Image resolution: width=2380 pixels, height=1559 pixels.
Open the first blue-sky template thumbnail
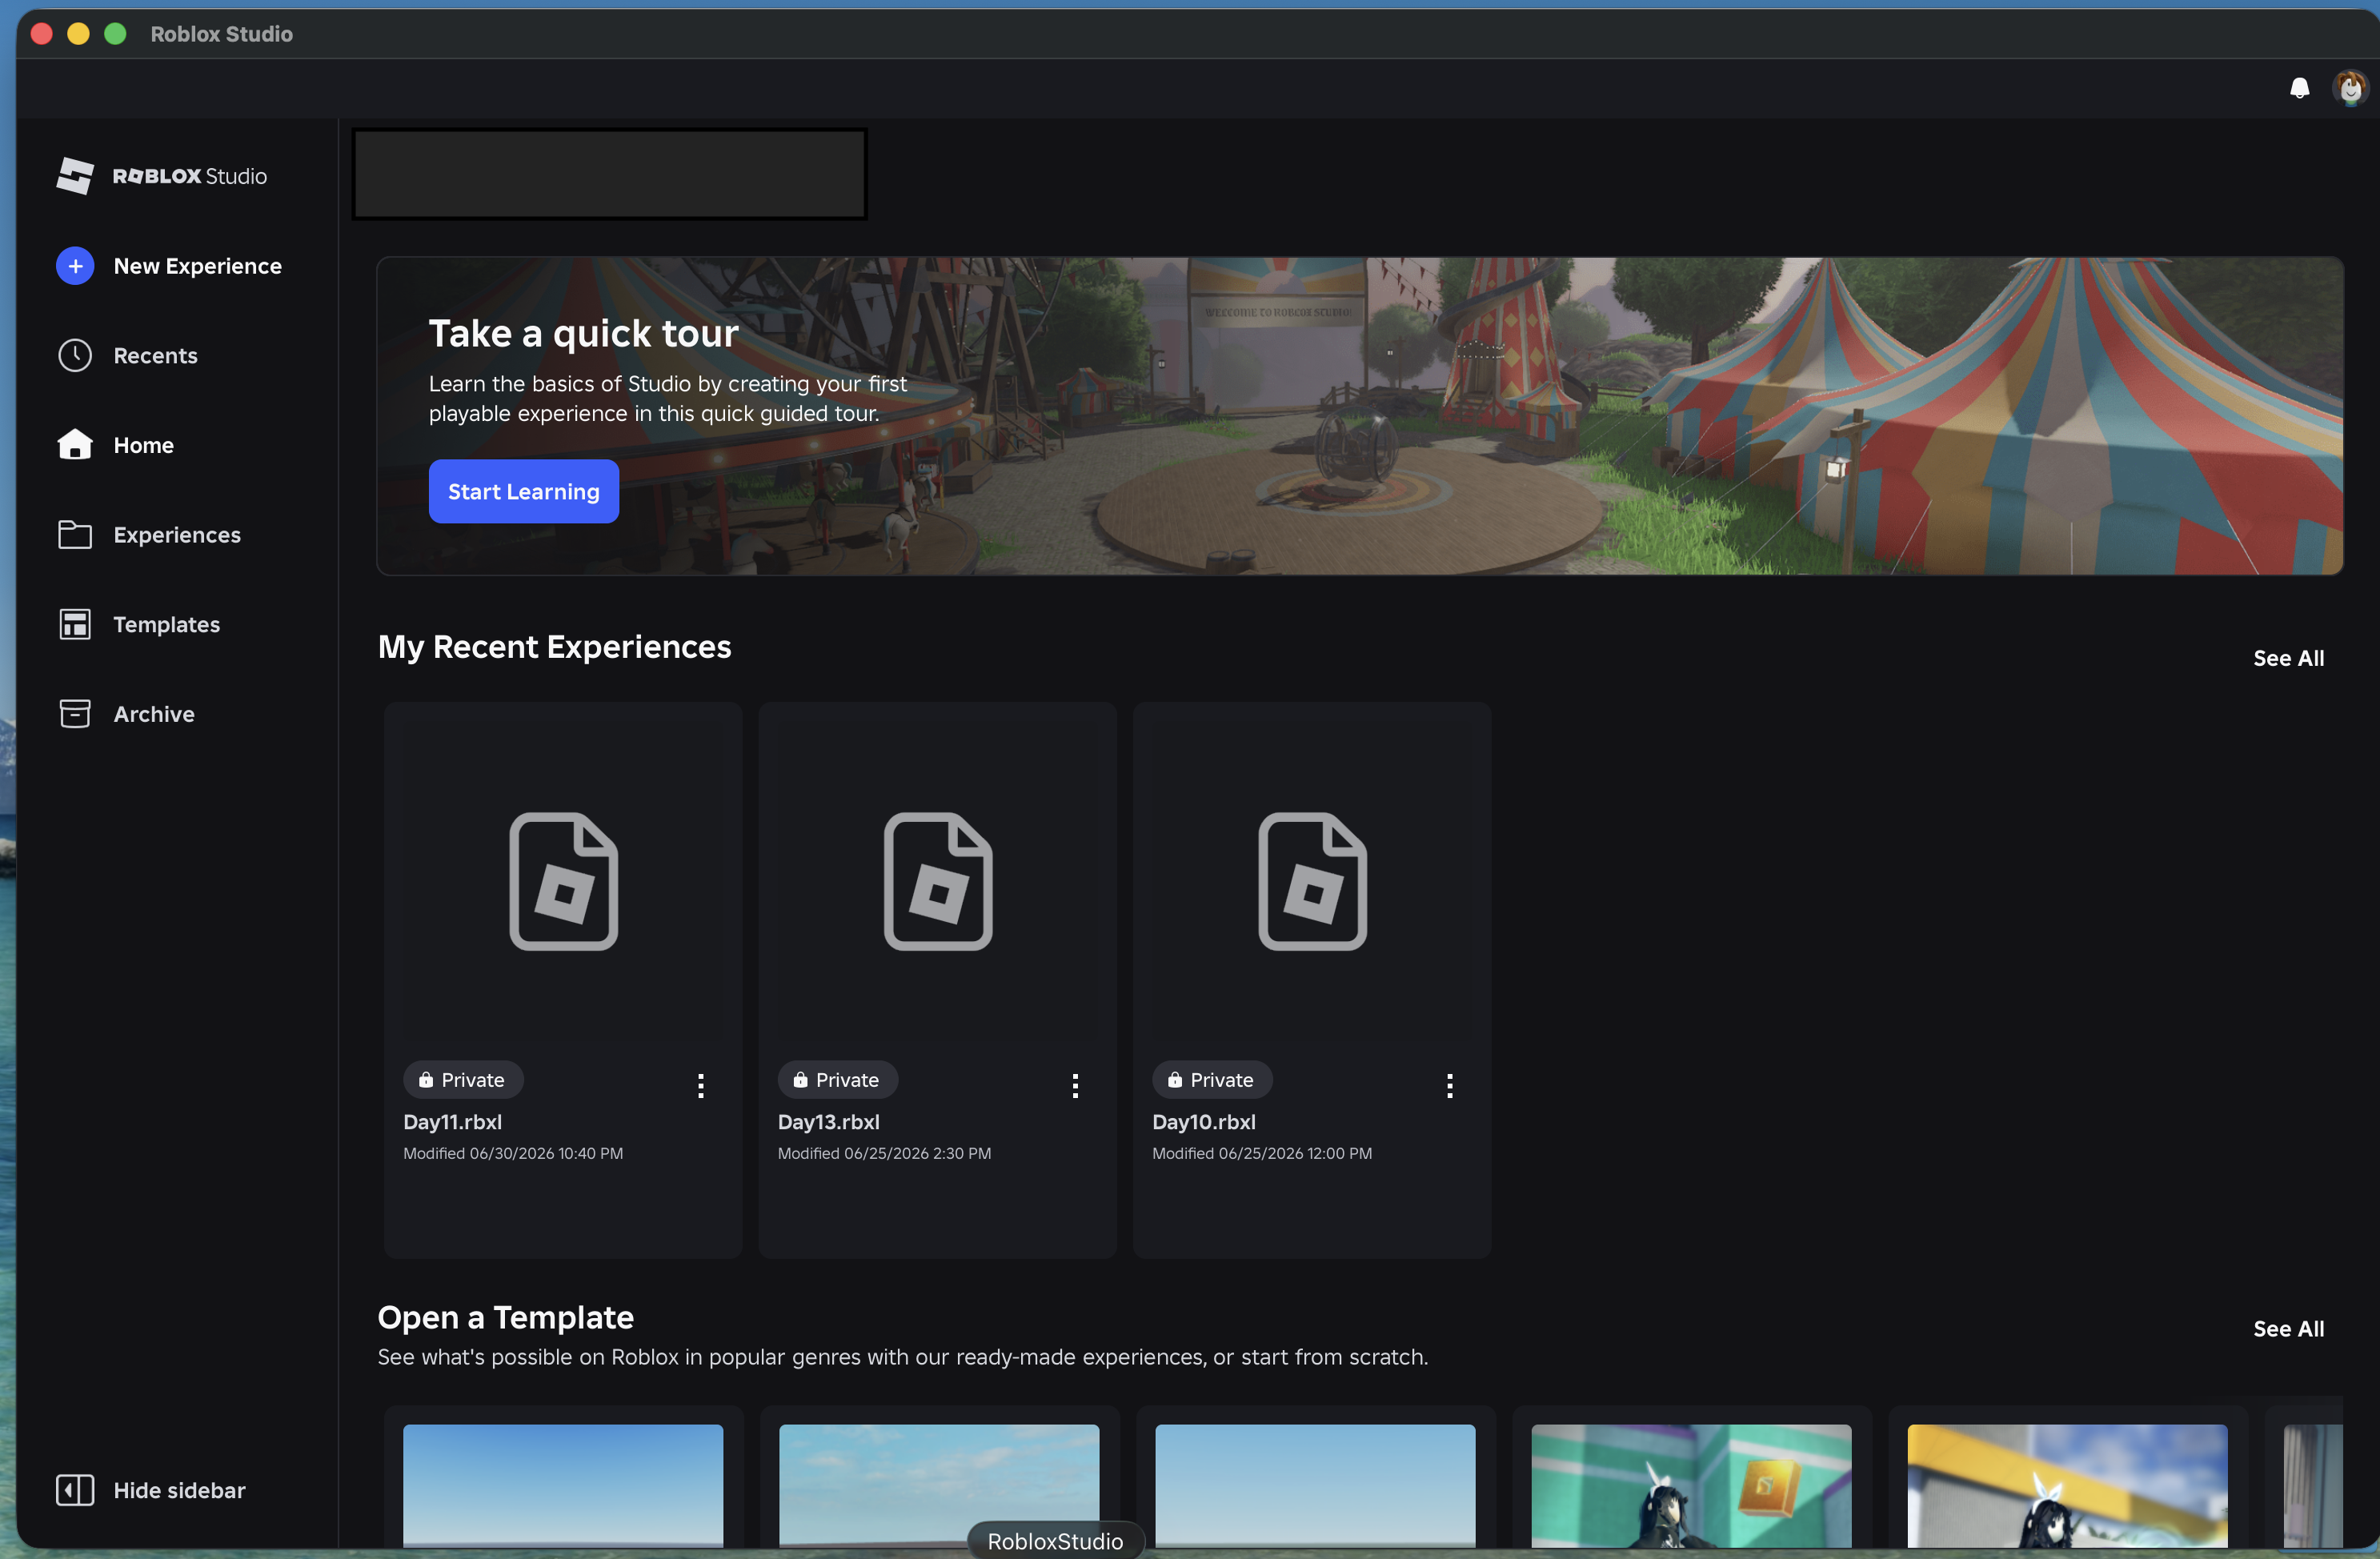(x=563, y=1485)
